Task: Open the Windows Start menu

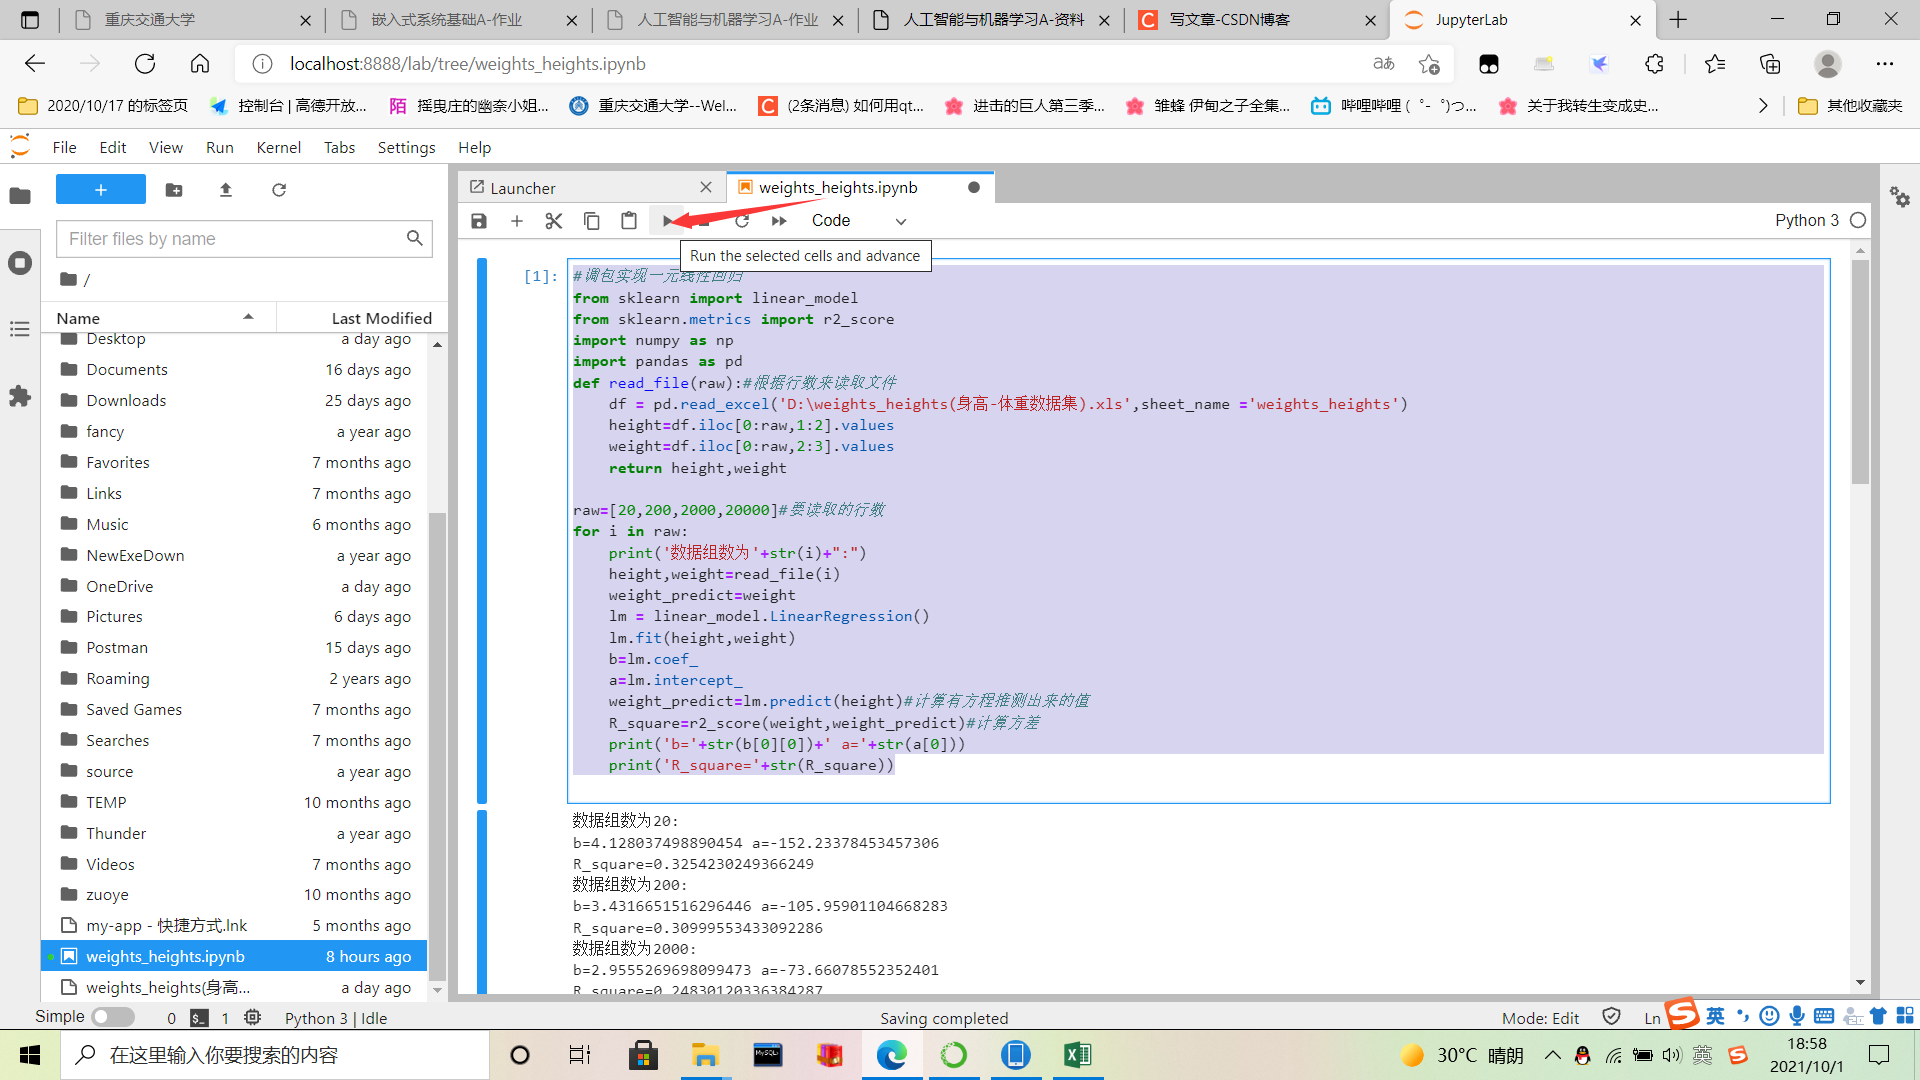Action: [x=30, y=1055]
